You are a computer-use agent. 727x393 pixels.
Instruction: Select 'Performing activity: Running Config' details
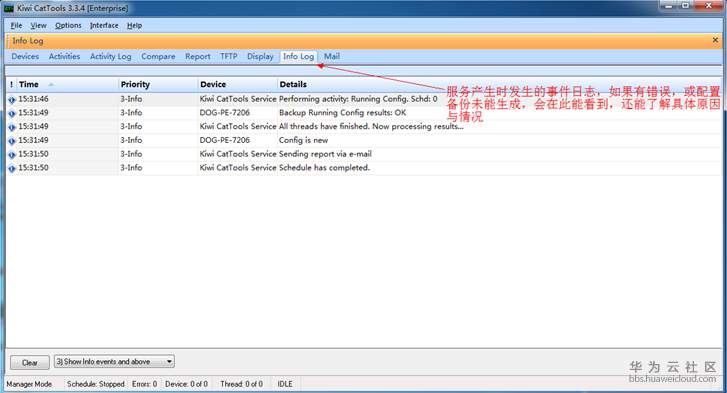coord(358,99)
